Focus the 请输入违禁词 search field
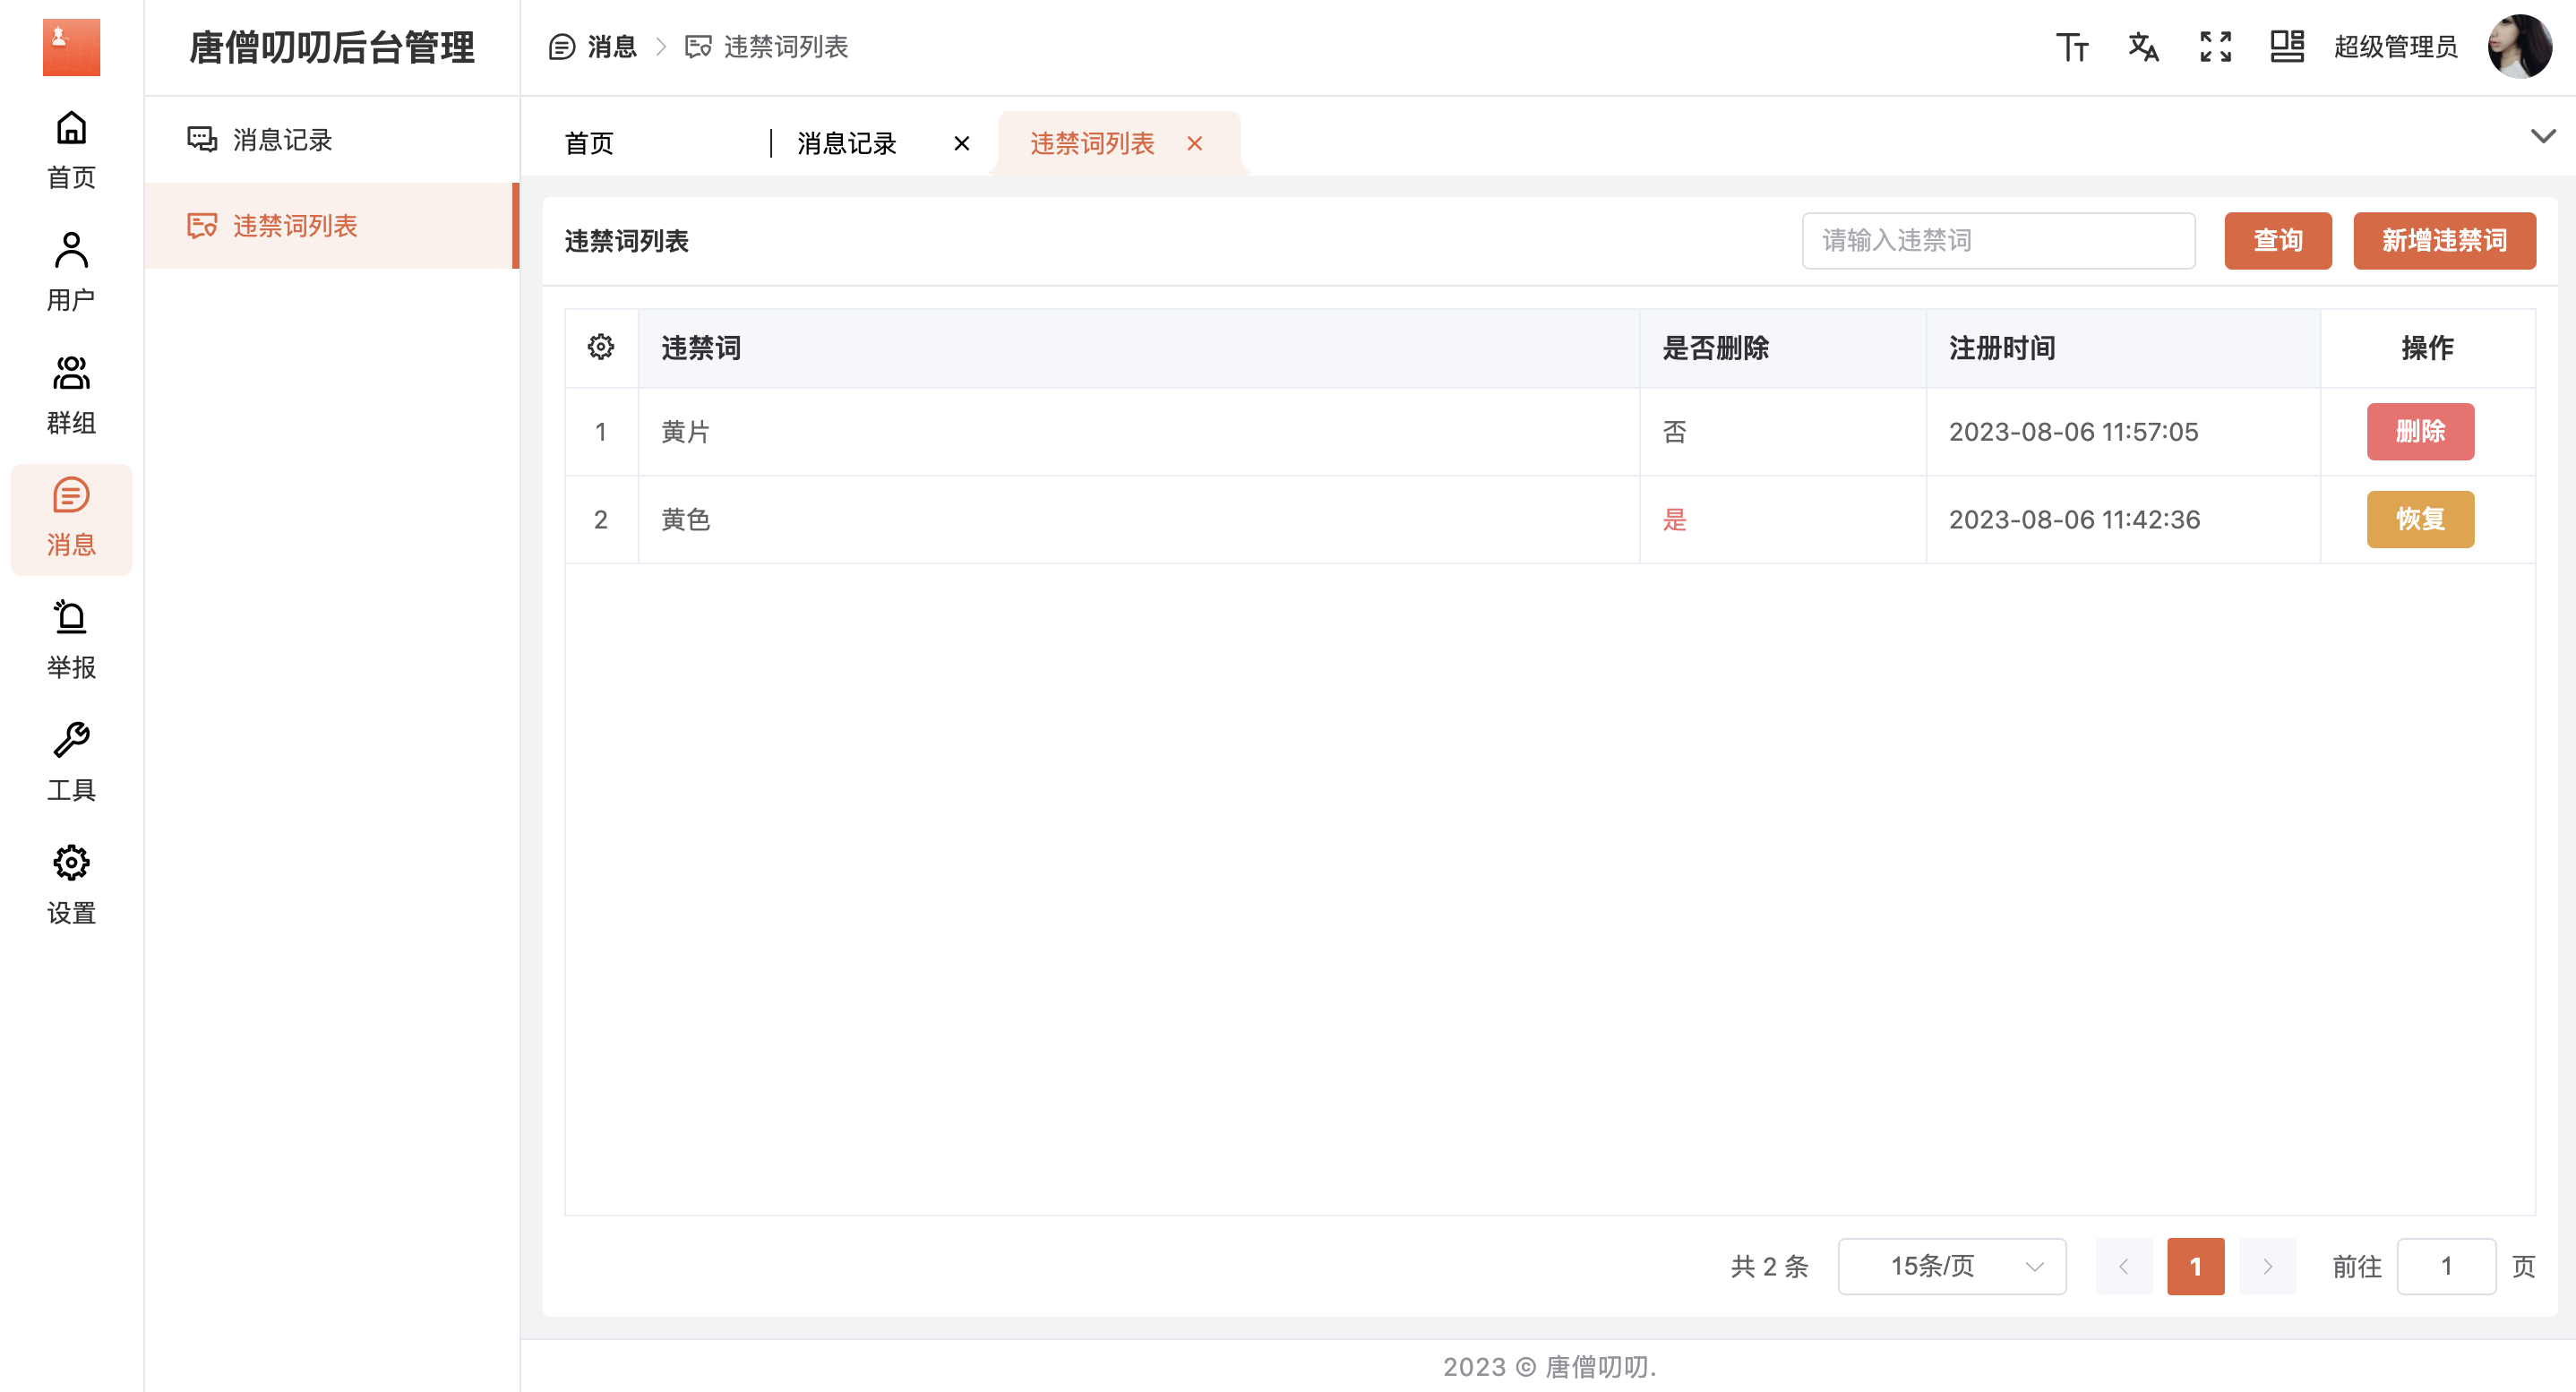Screen dimensions: 2576x1392 (x=1997, y=241)
